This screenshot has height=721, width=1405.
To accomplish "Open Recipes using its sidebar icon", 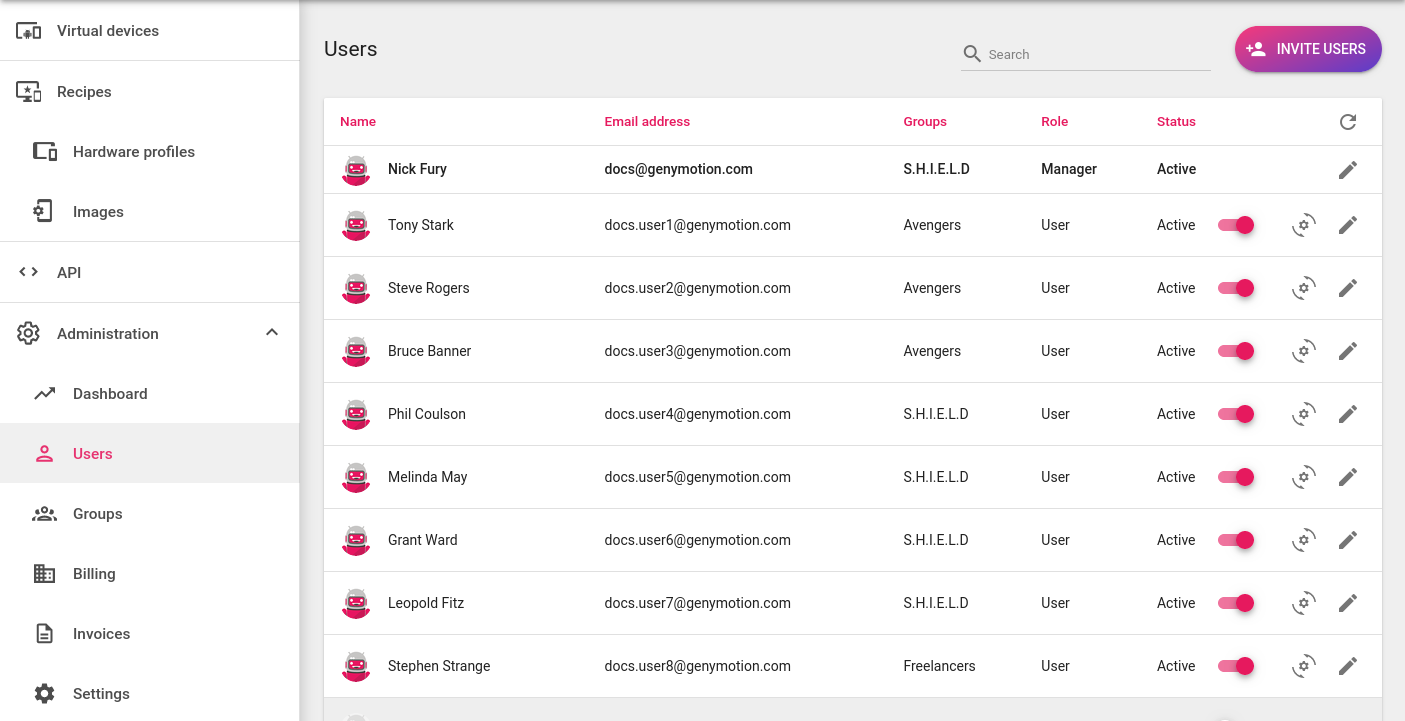I will (29, 91).
